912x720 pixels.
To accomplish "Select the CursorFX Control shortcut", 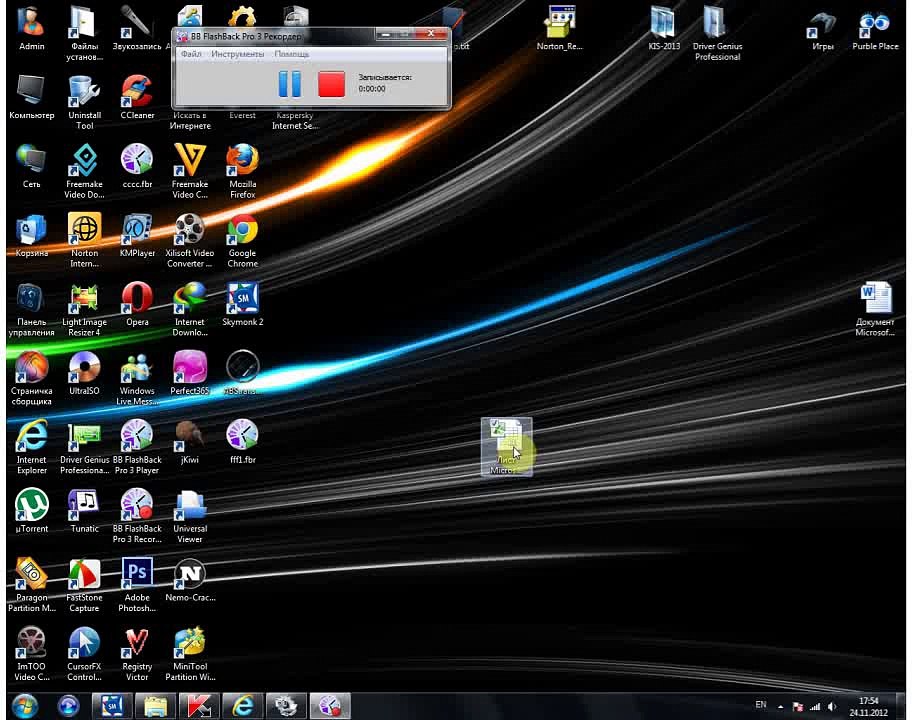I will (x=84, y=654).
